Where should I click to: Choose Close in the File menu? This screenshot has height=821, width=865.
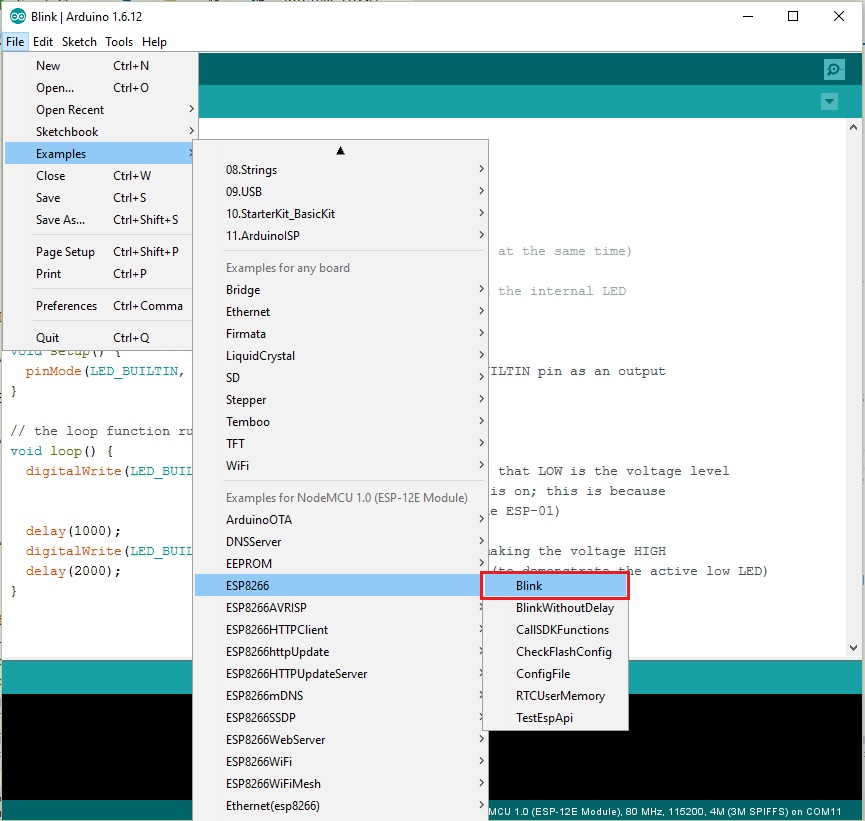click(x=99, y=176)
